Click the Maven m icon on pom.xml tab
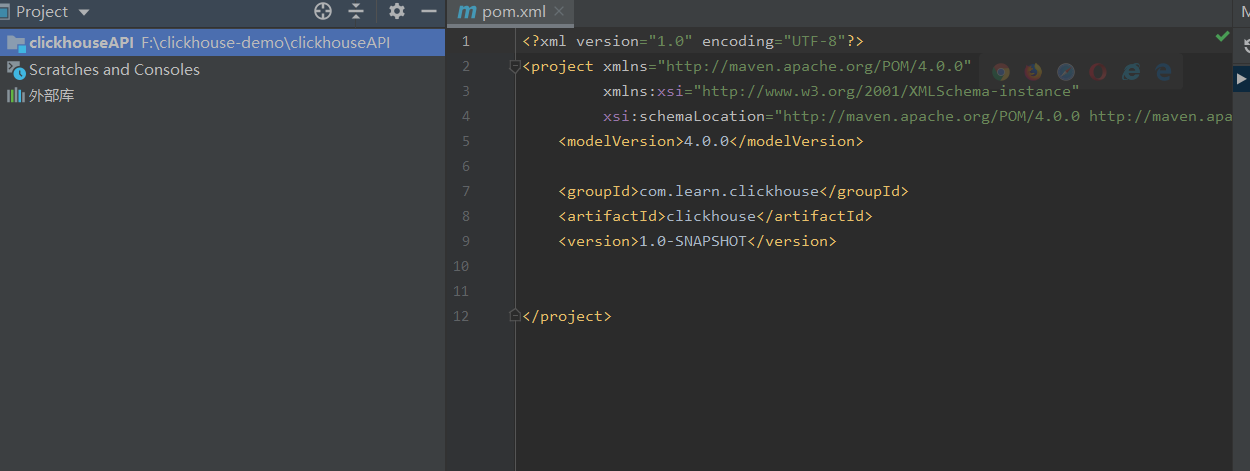Viewport: 1250px width, 471px height. tap(466, 12)
